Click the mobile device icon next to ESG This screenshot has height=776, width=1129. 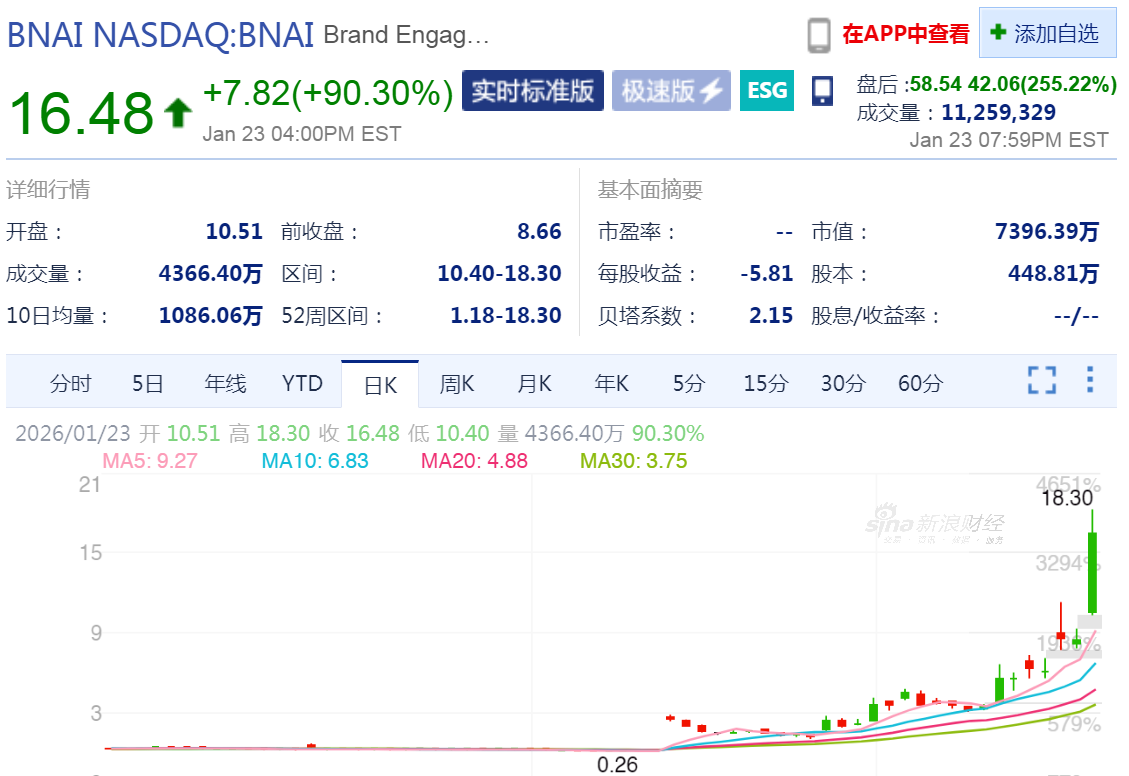tap(822, 91)
